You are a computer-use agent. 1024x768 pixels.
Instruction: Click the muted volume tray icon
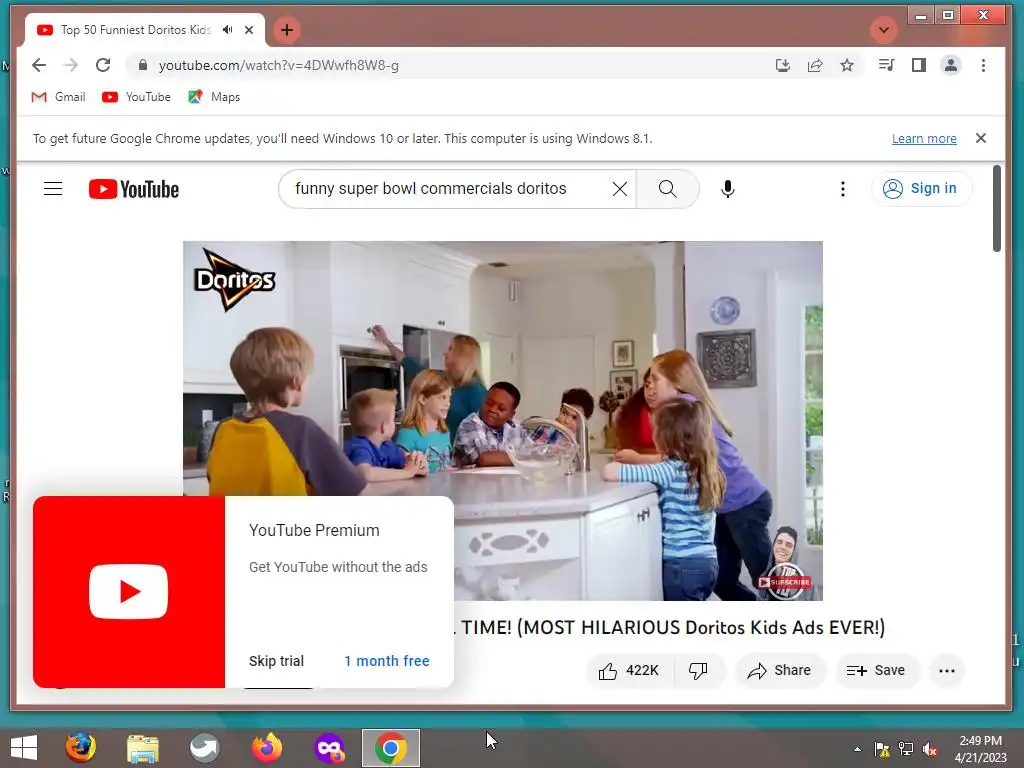(x=930, y=749)
